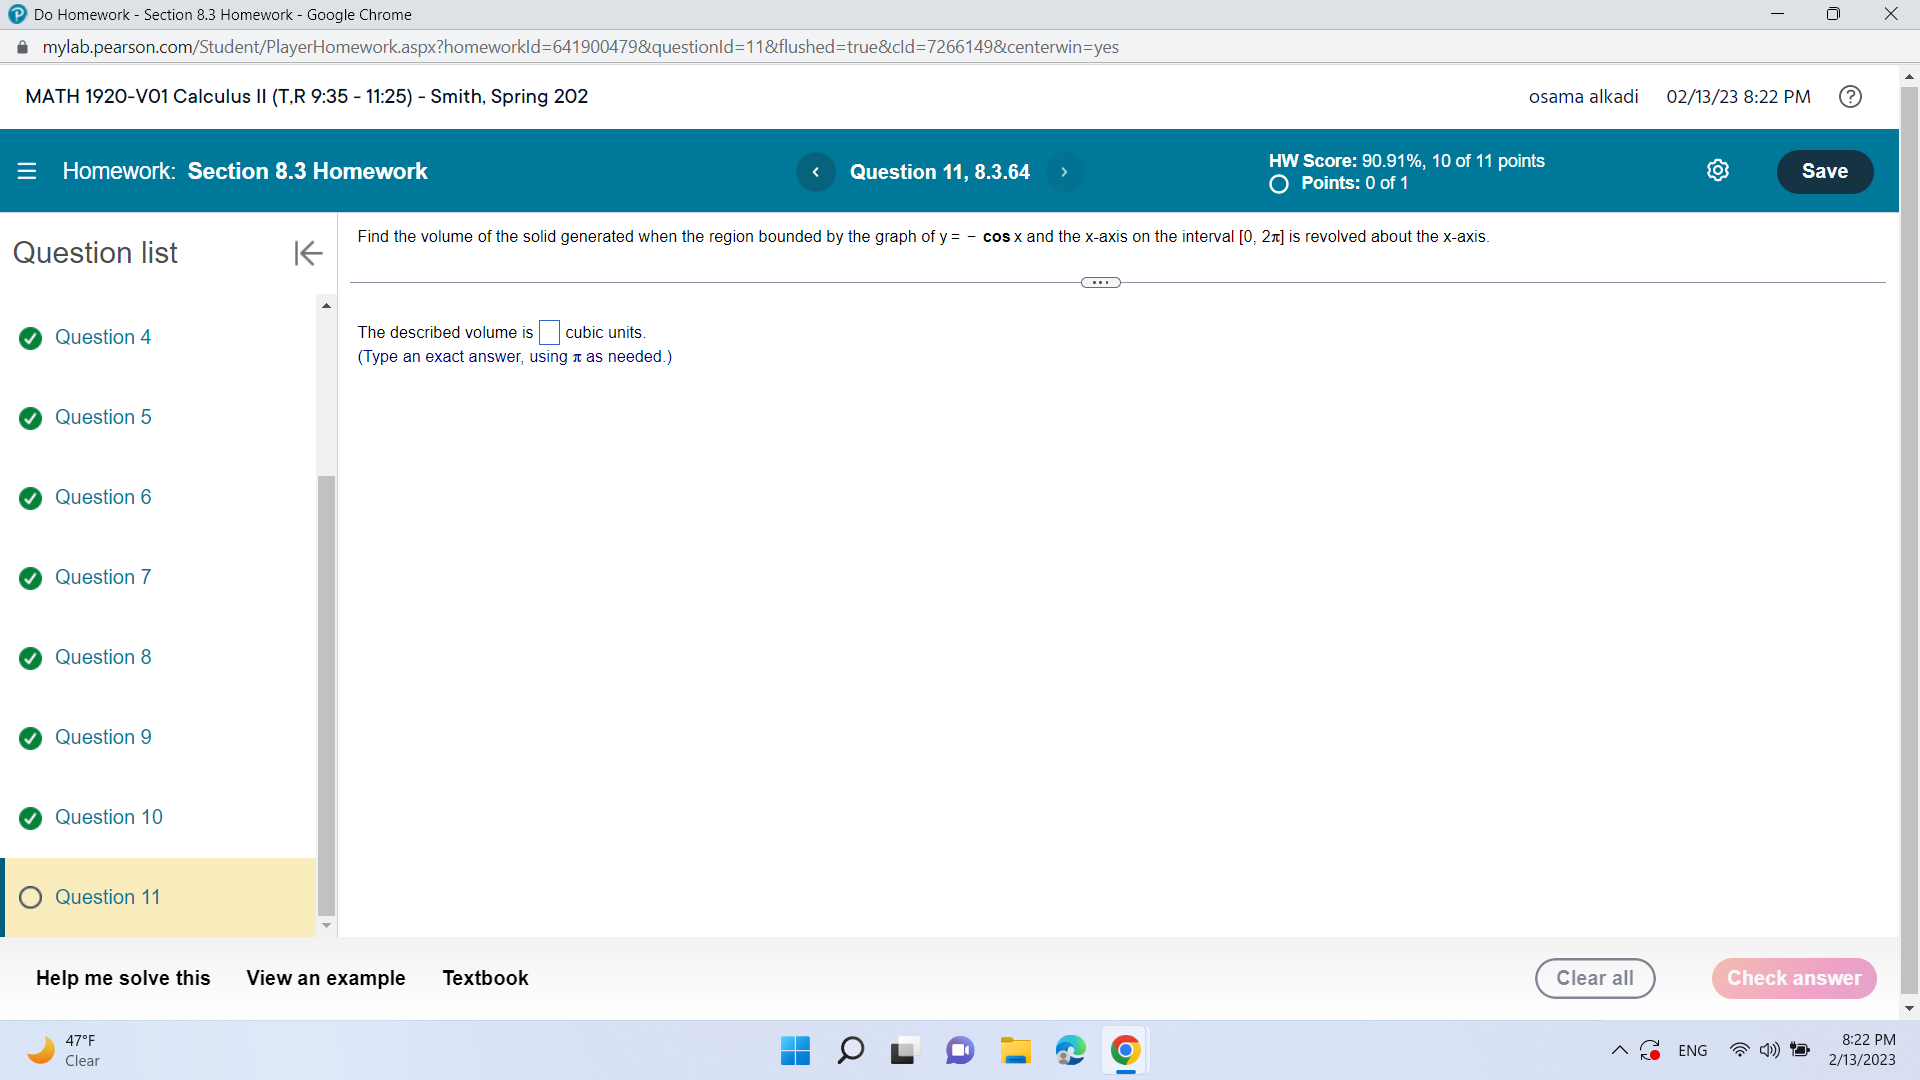This screenshot has width=1920, height=1080.
Task: Click the Points status circle indicator
Action: coord(1278,184)
